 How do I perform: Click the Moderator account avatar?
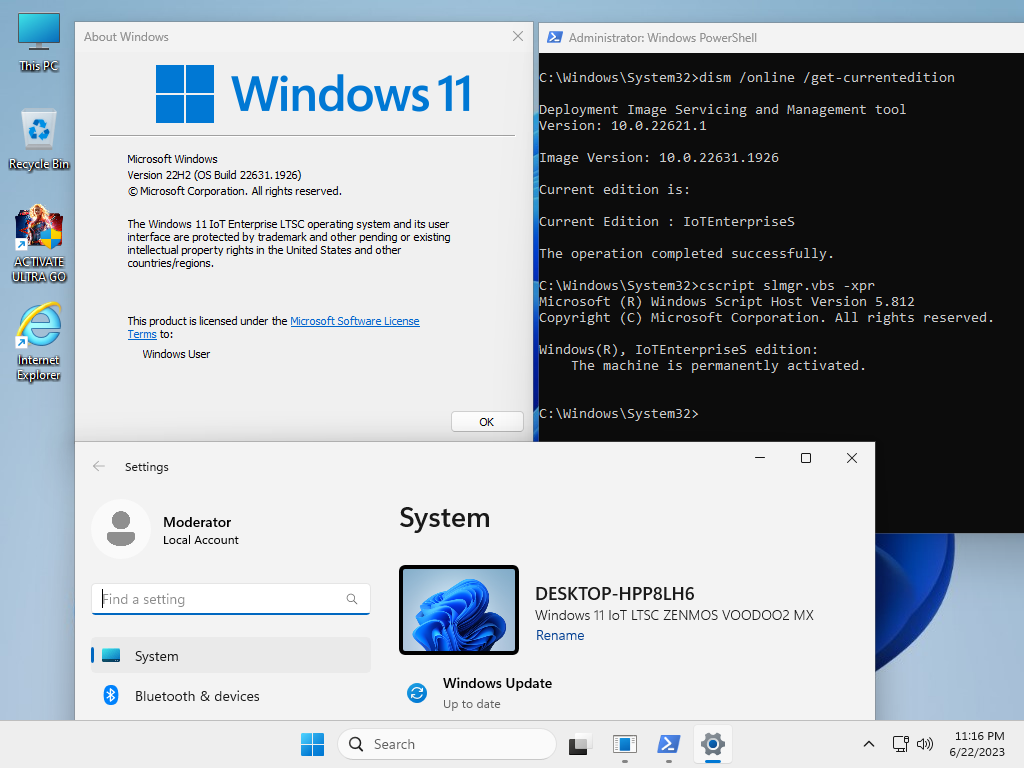121,529
